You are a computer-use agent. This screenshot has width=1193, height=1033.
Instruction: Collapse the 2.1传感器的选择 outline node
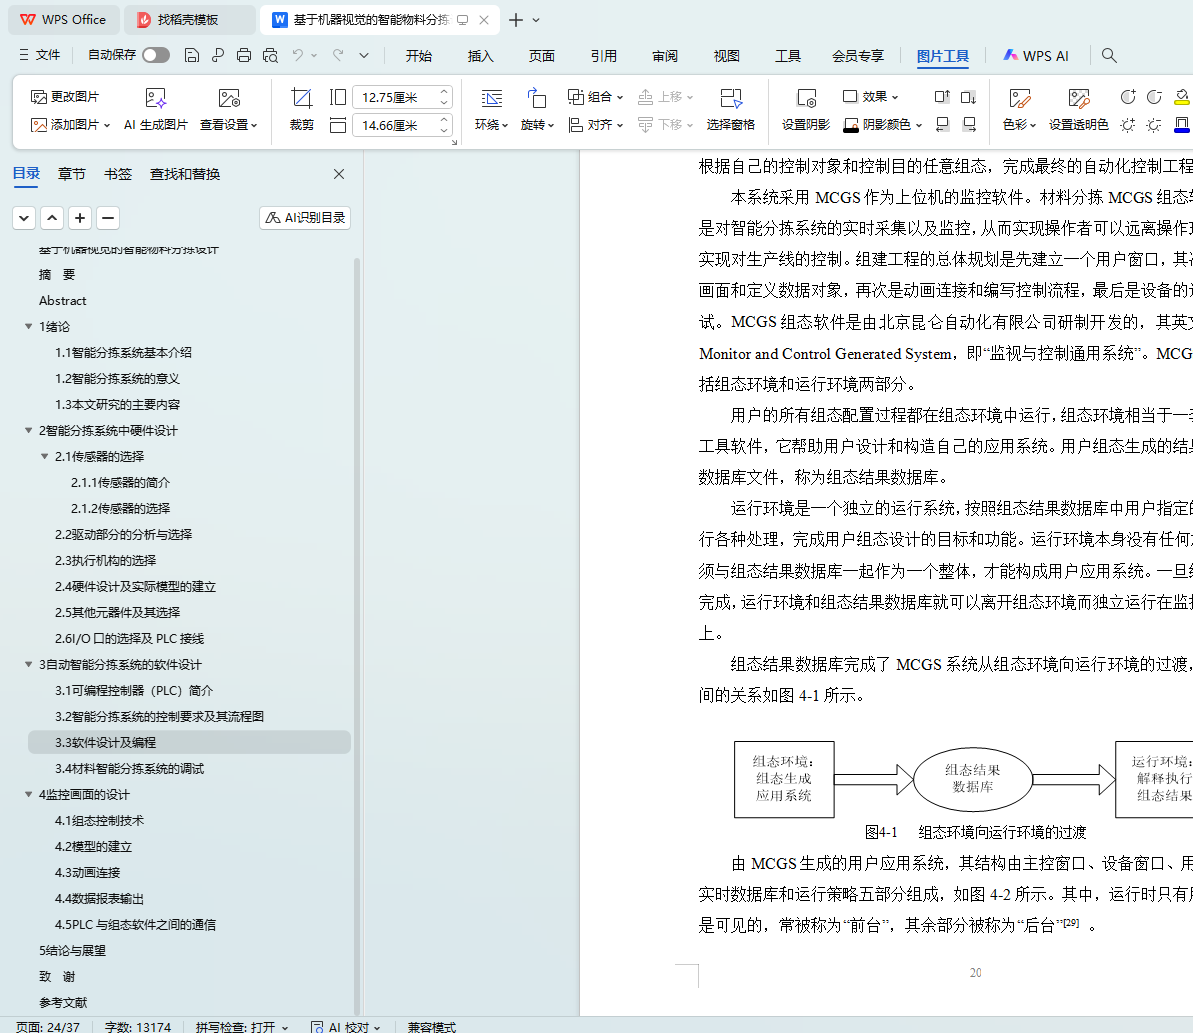(x=45, y=457)
